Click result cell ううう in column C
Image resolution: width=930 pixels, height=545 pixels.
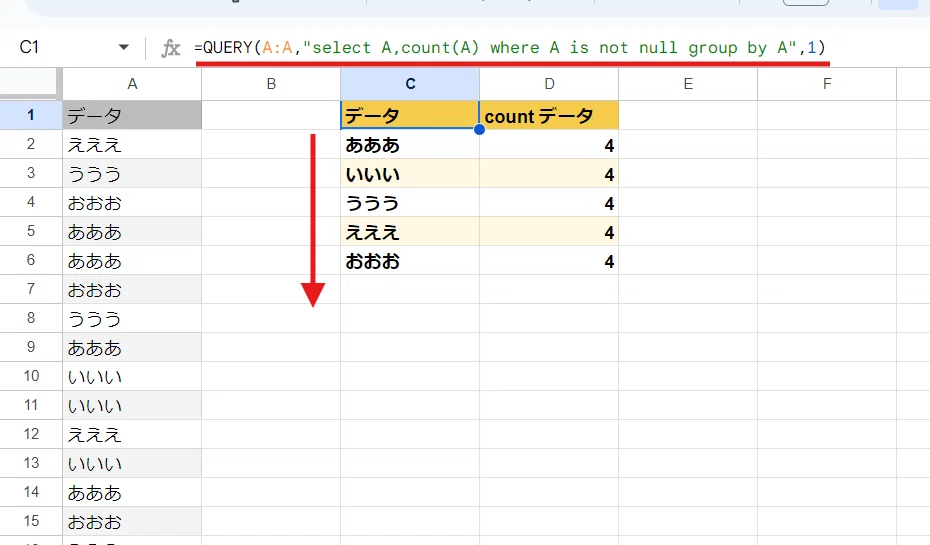[x=410, y=202]
